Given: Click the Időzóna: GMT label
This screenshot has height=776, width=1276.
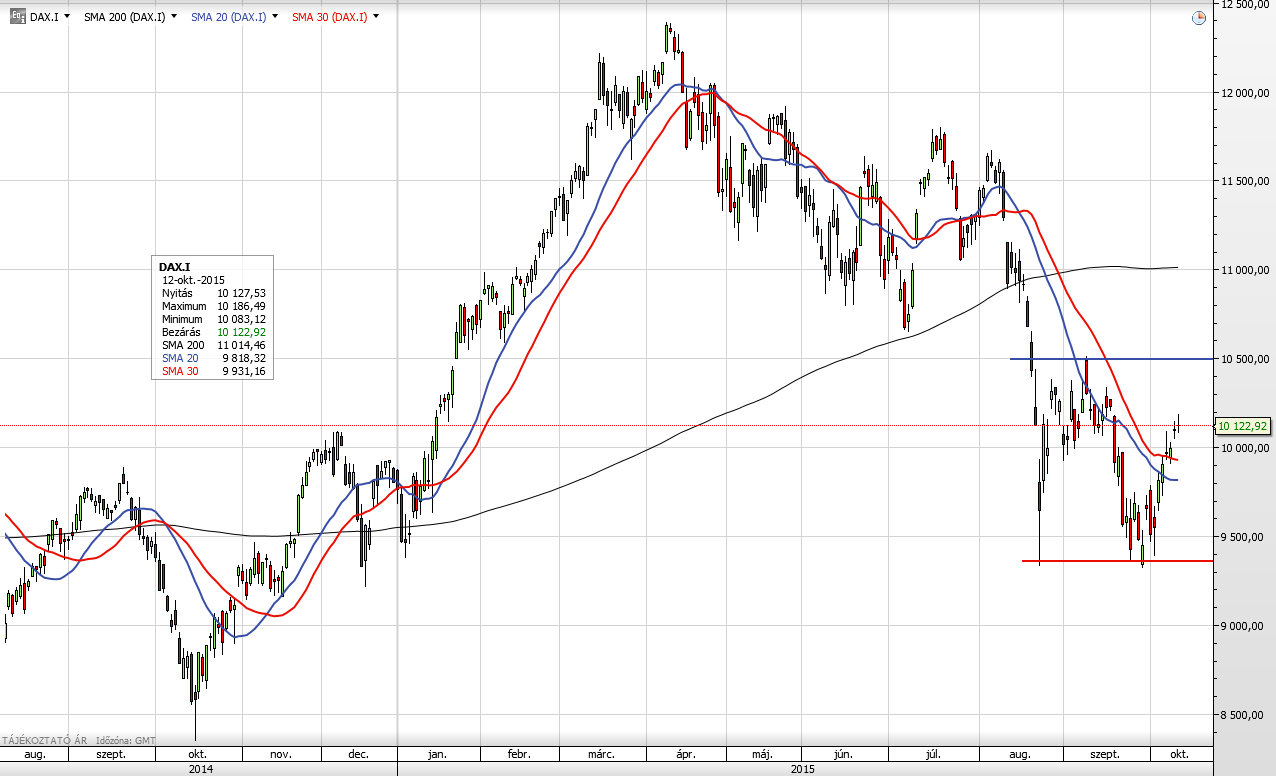Looking at the screenshot, I should click(126, 740).
